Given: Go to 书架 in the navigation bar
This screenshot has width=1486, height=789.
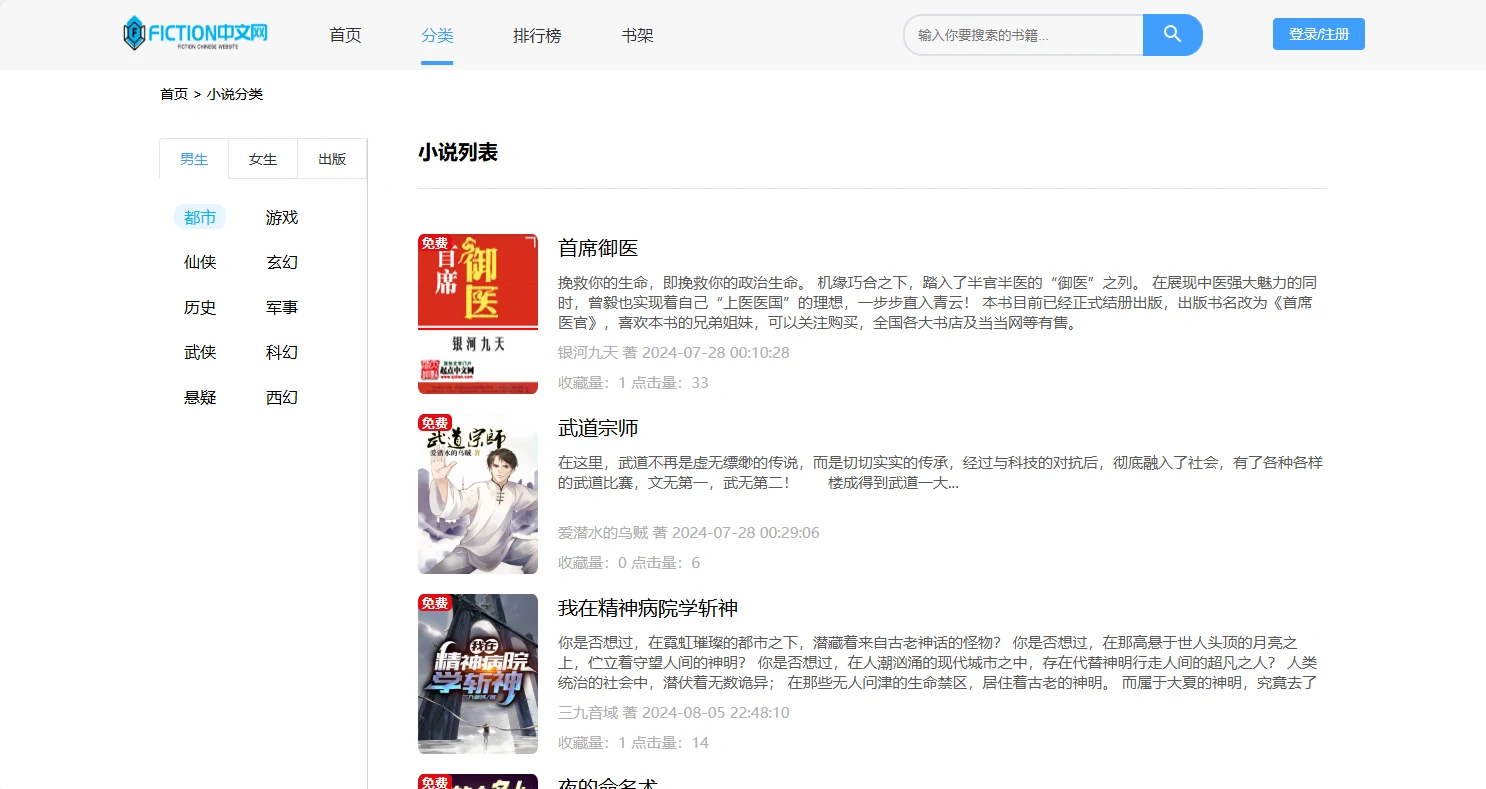Looking at the screenshot, I should [637, 36].
